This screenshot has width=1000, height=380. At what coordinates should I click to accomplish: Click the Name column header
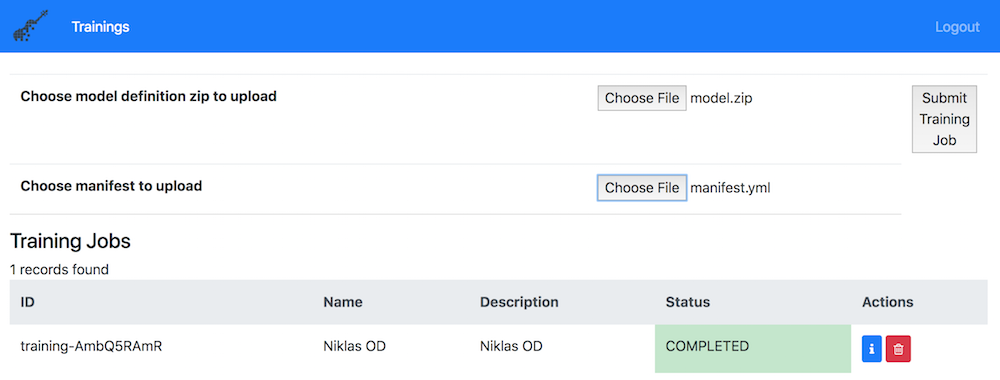(x=343, y=302)
